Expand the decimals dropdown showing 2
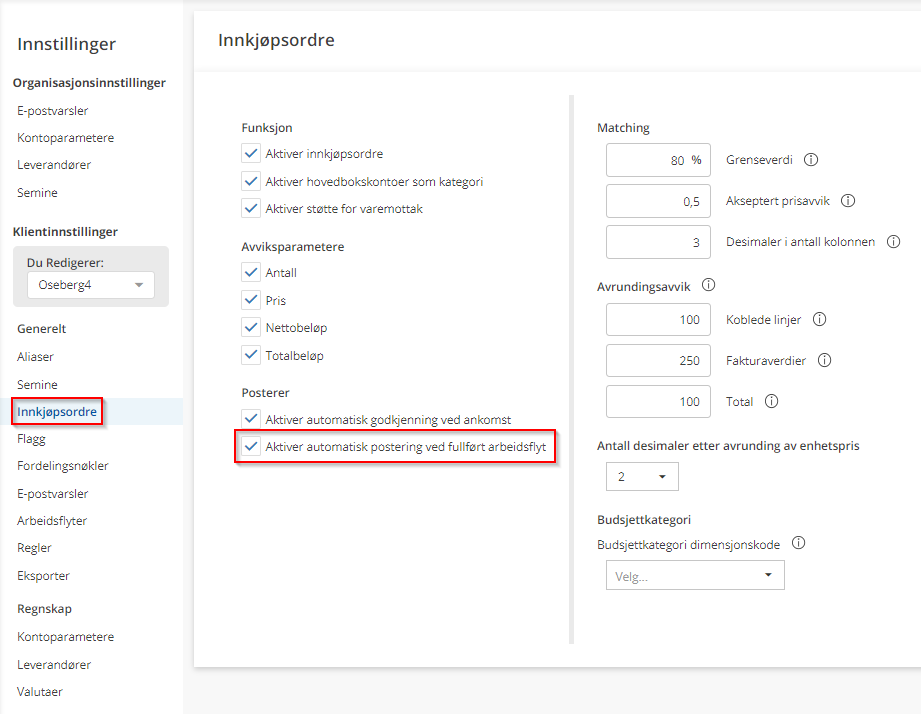This screenshot has width=921, height=714. pyautogui.click(x=642, y=477)
